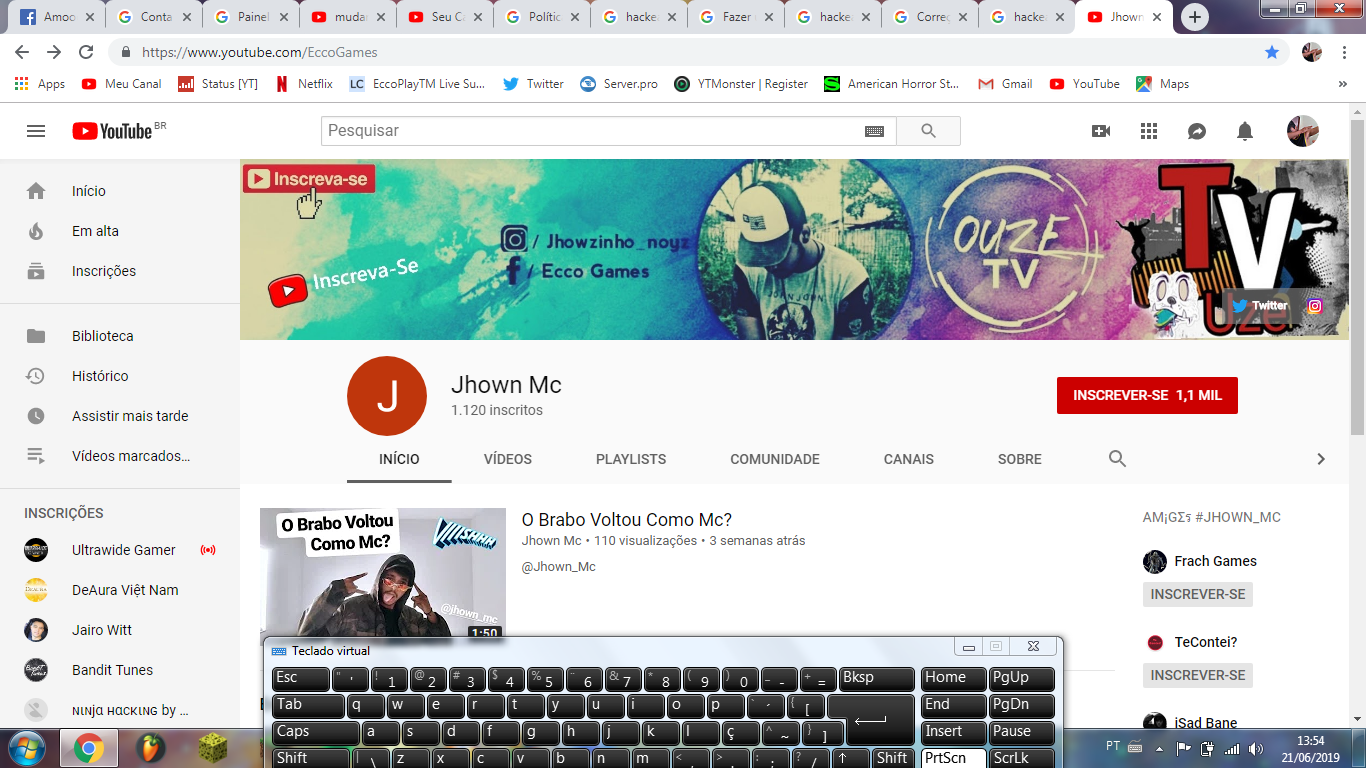
Task: Switch to the CANAIS tab
Action: coord(909,459)
